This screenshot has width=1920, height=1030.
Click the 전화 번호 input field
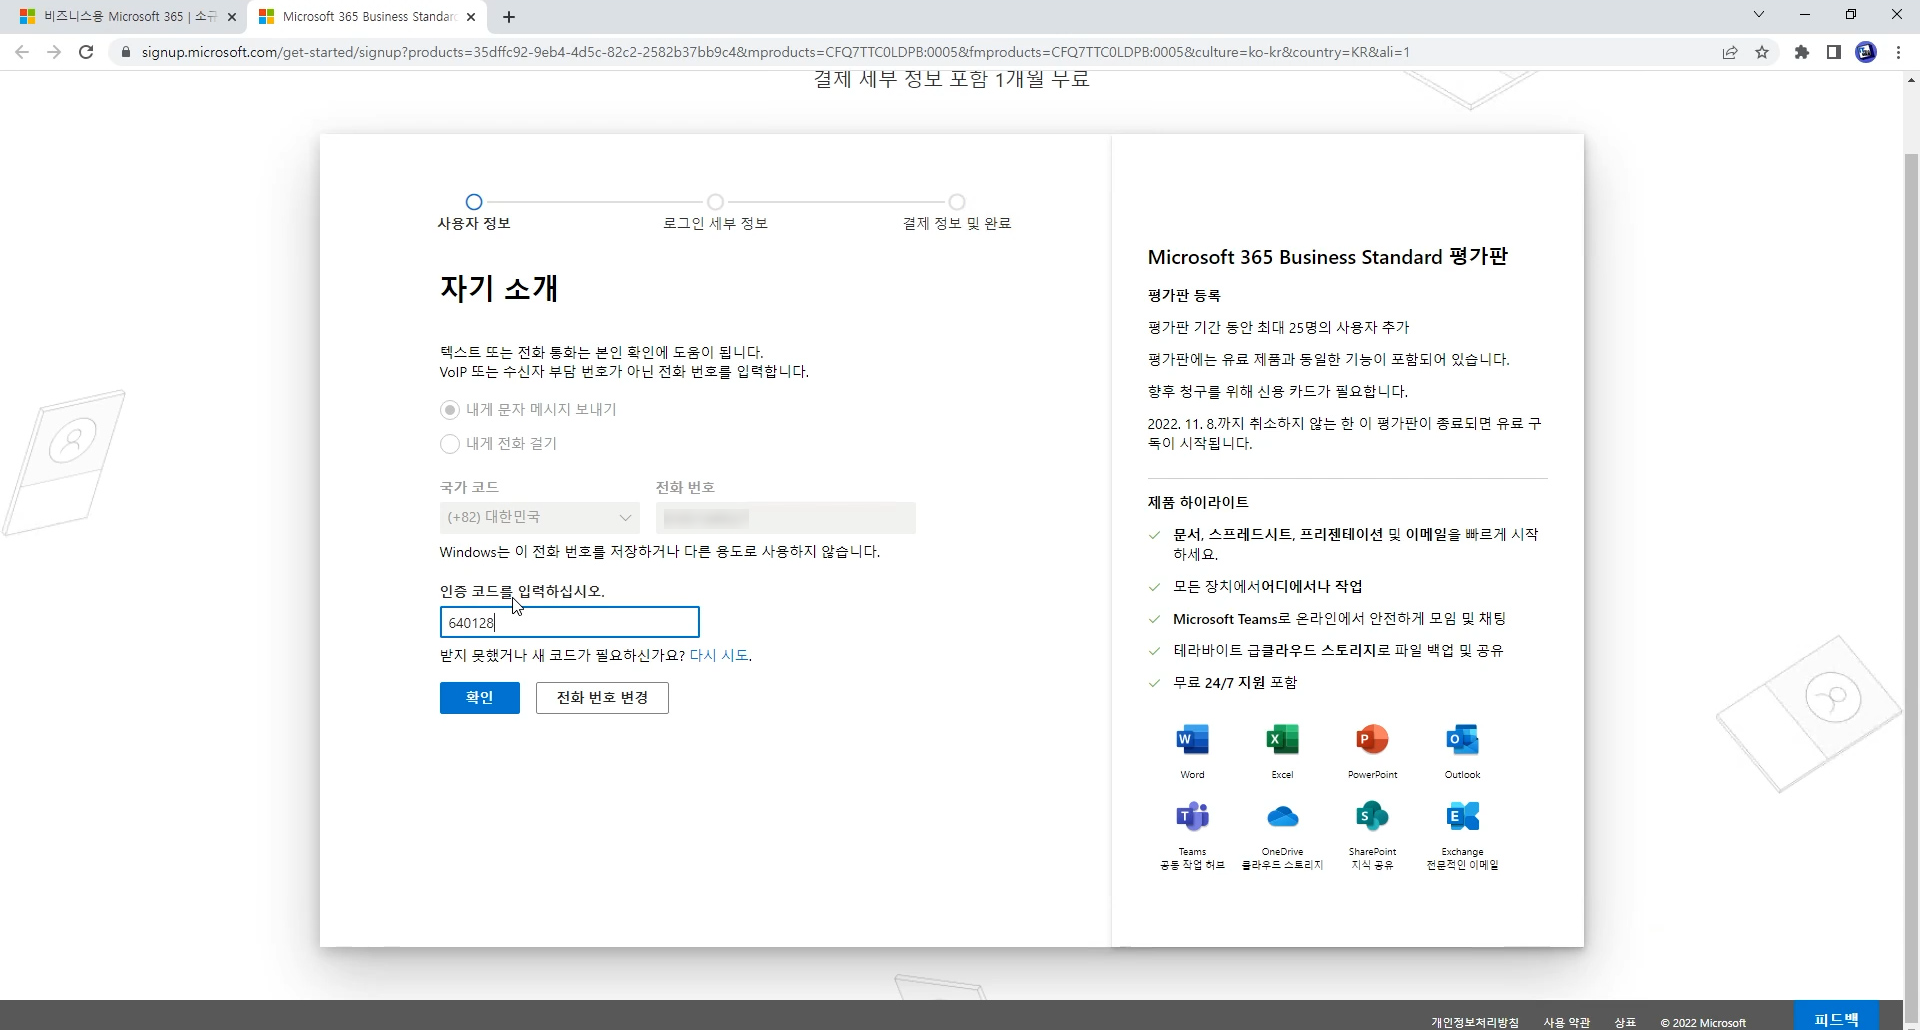pyautogui.click(x=785, y=517)
